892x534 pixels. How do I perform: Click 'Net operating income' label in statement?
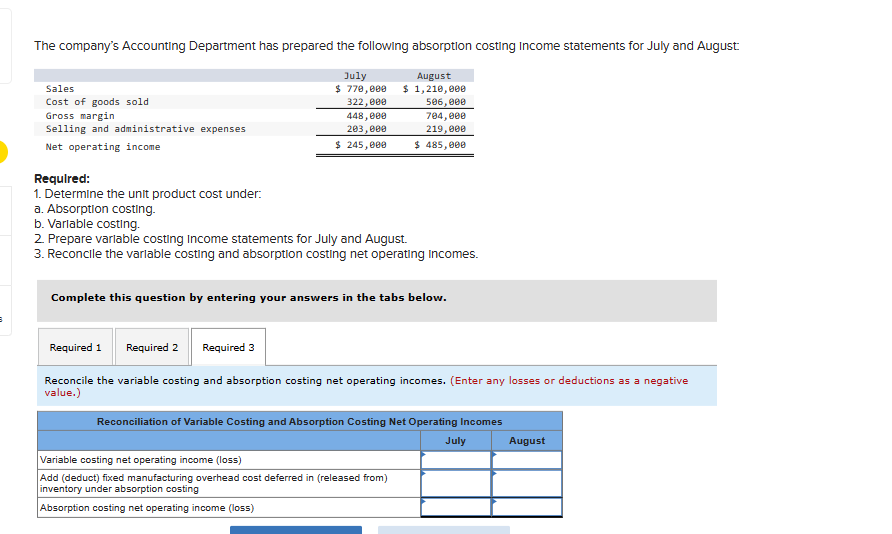coord(103,147)
